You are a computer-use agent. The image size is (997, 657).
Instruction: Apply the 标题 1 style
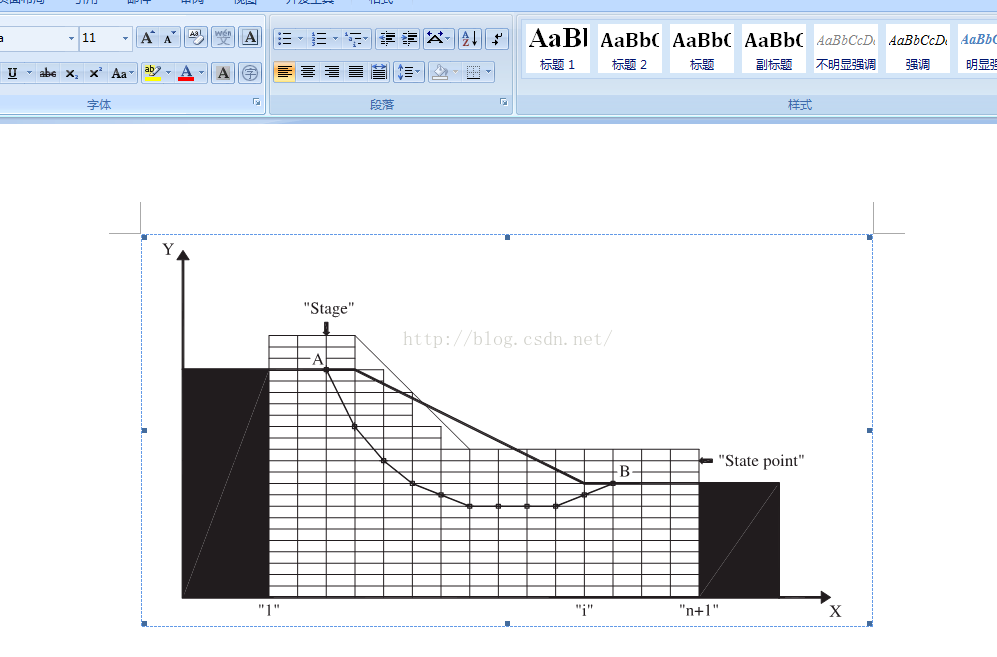point(558,48)
